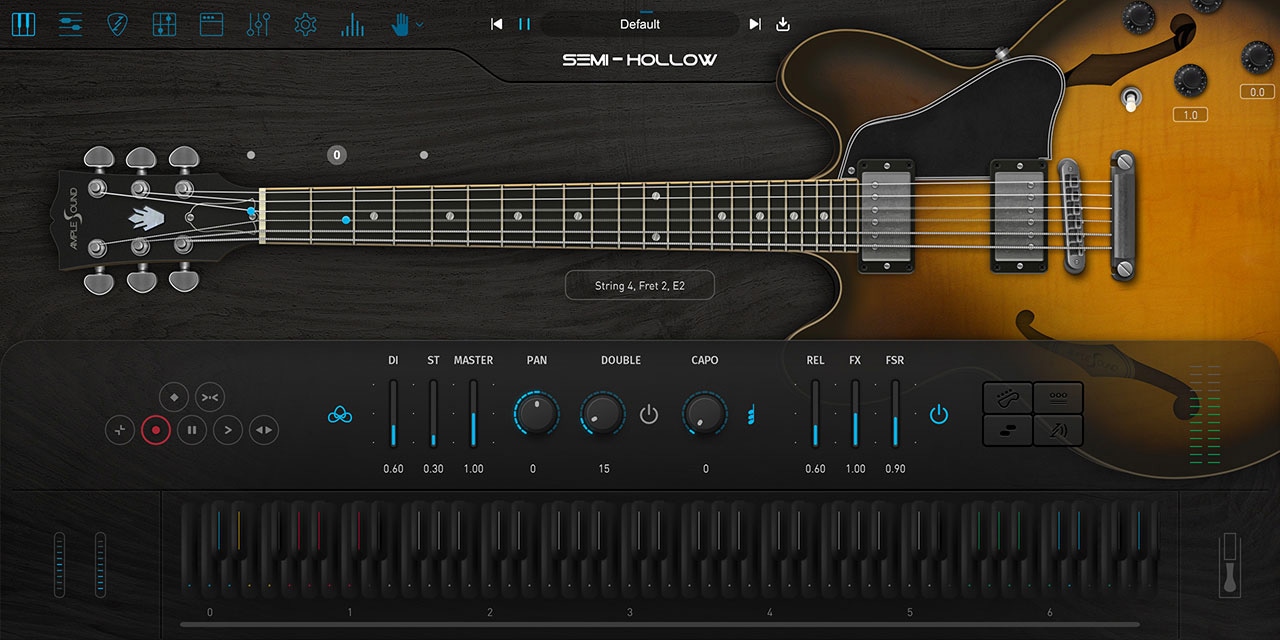Image resolution: width=1280 pixels, height=640 pixels.
Task: Open the mixer faders panel icon
Action: click(258, 25)
